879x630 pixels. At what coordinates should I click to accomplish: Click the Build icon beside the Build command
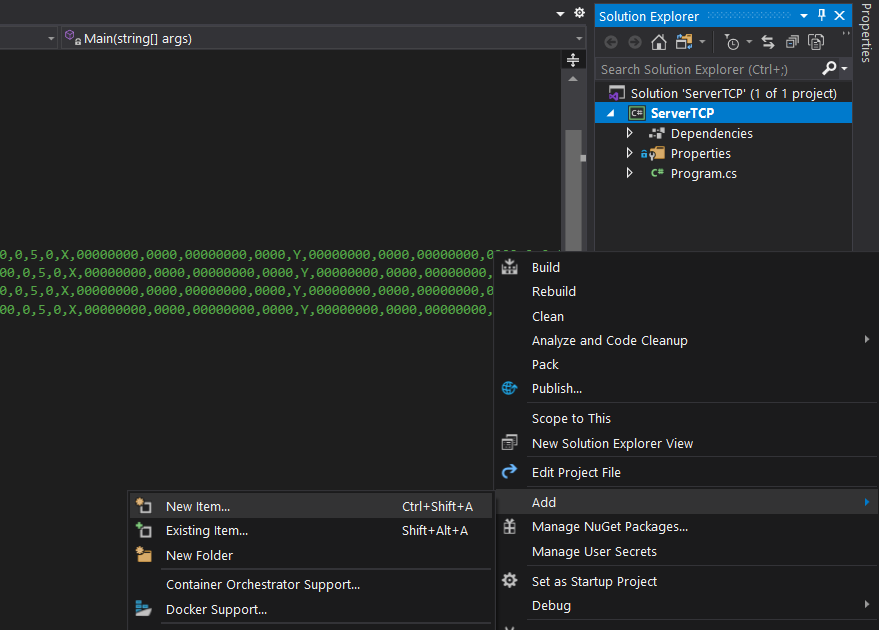(509, 267)
